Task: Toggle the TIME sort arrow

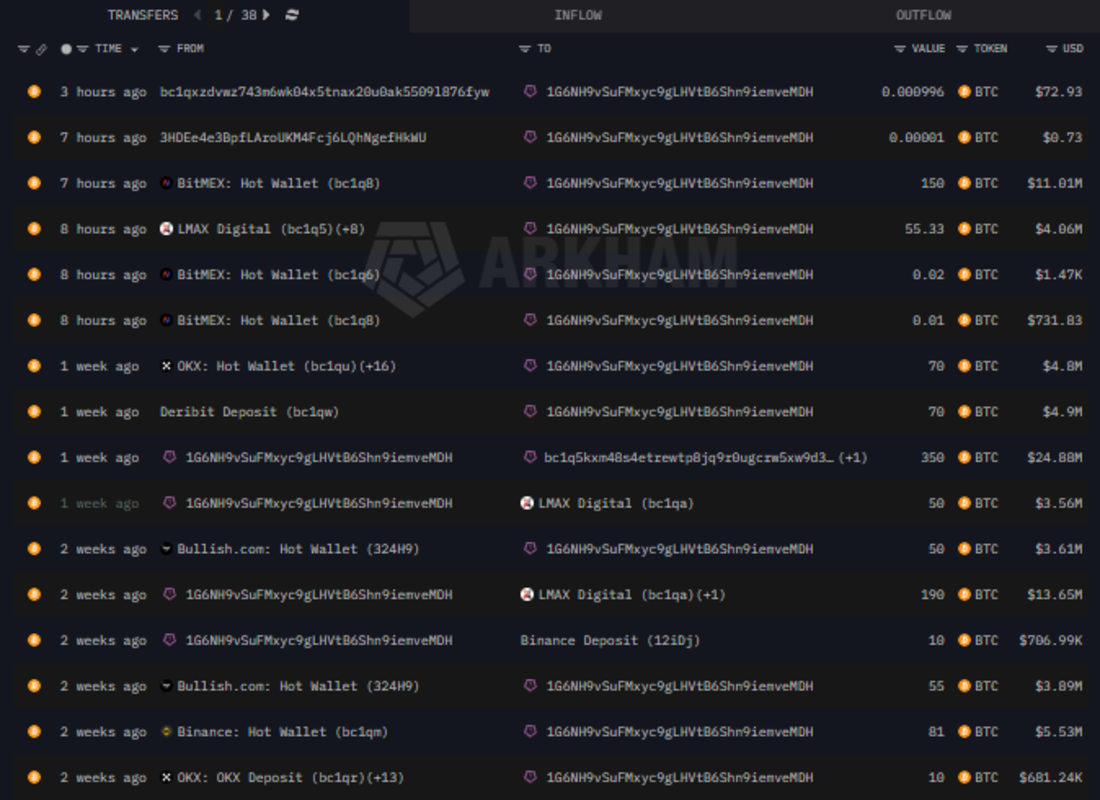Action: click(x=134, y=49)
